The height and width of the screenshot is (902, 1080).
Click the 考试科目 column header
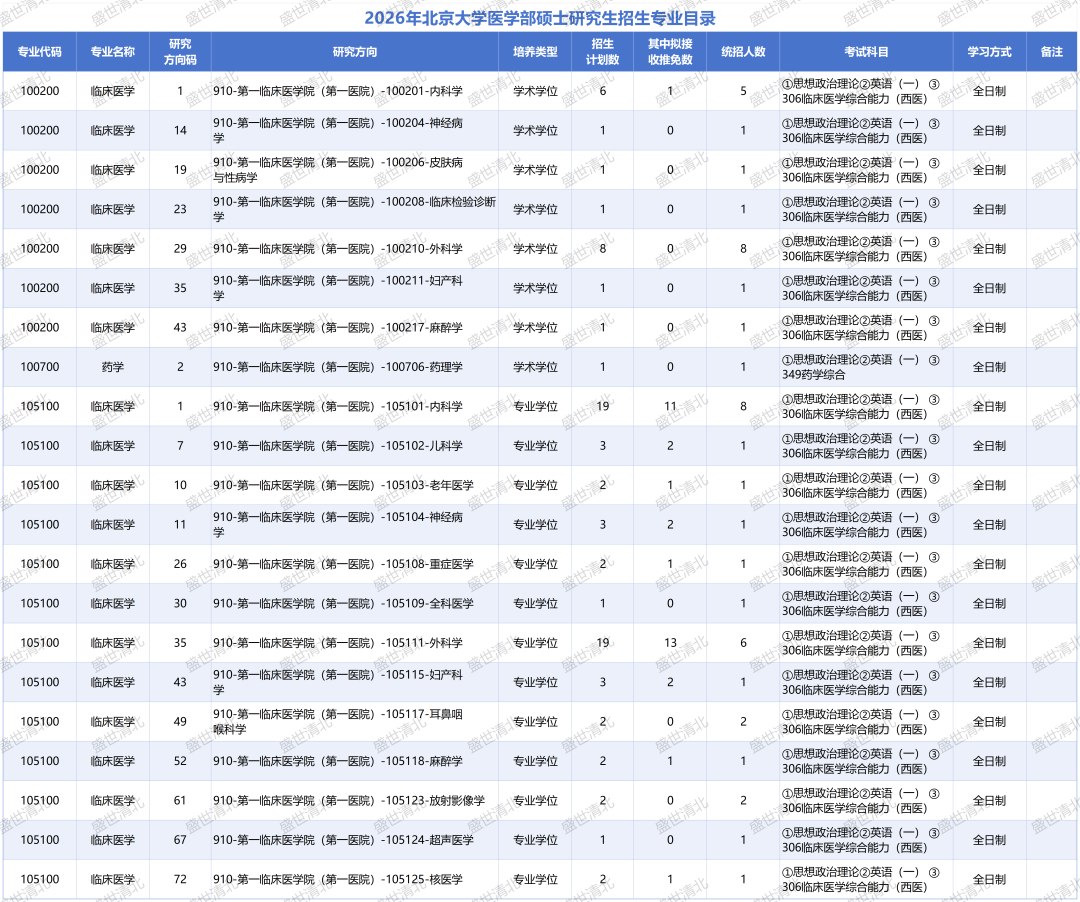[866, 52]
